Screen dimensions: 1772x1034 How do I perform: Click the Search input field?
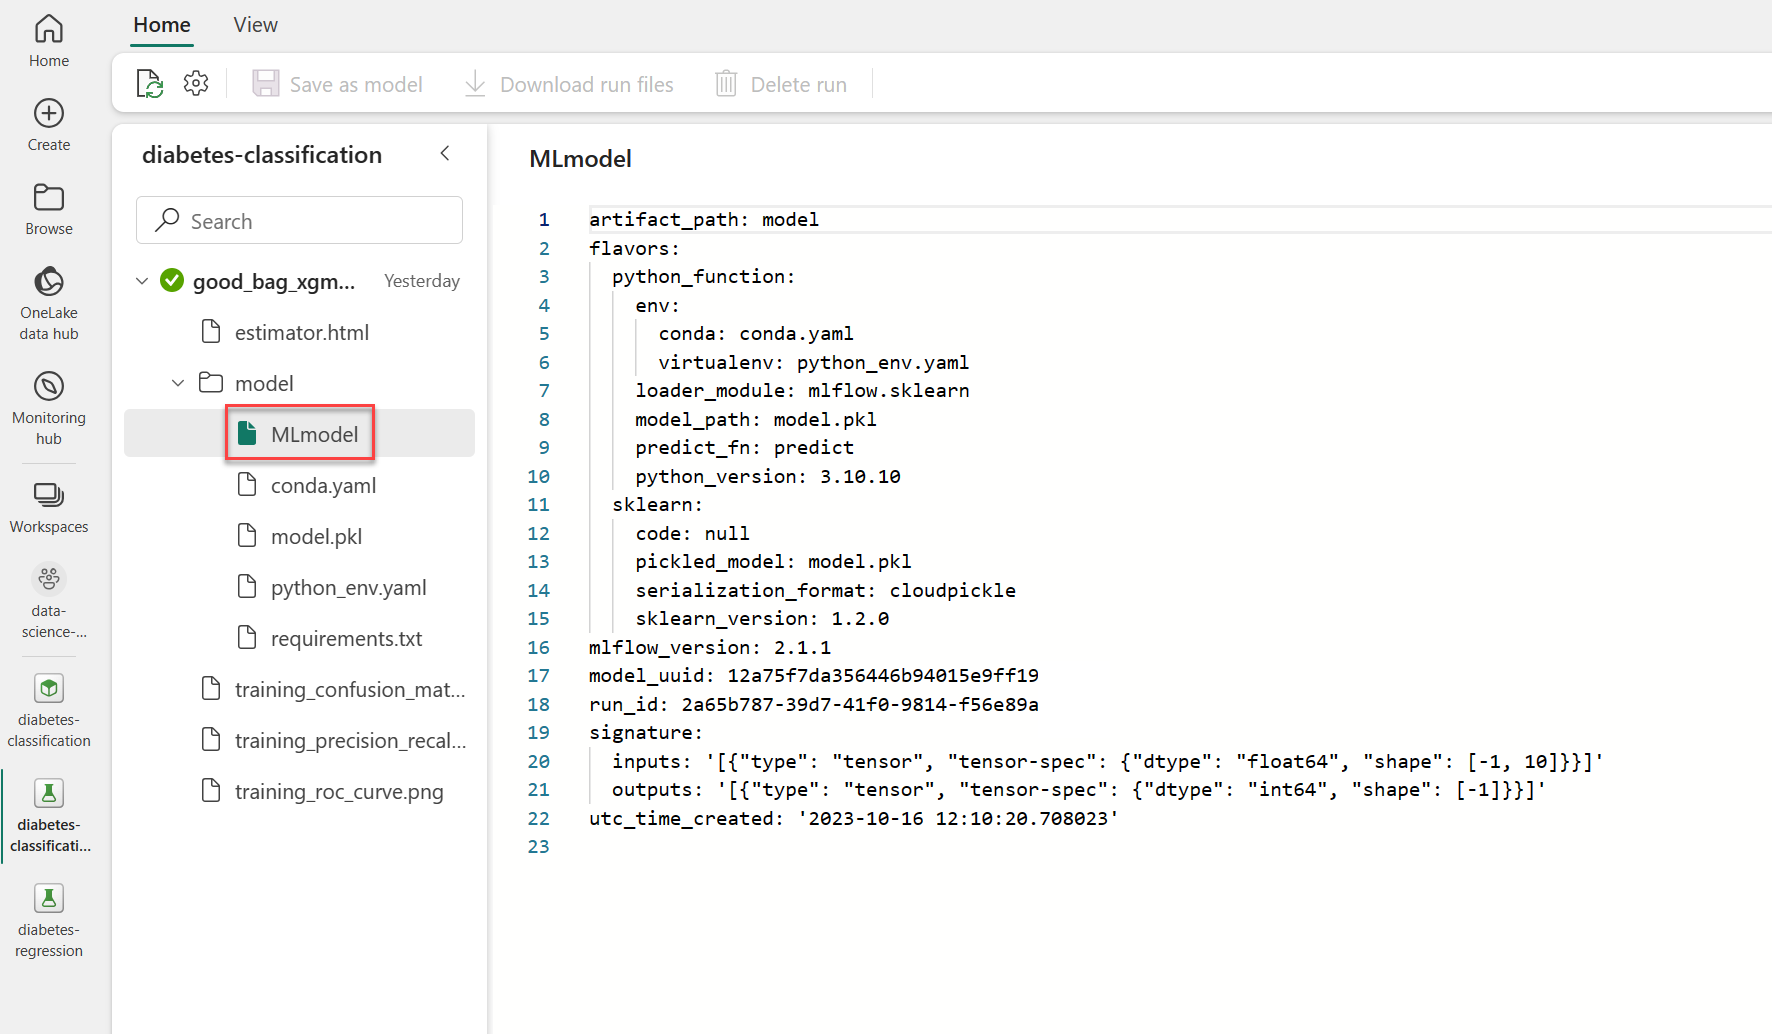point(299,220)
